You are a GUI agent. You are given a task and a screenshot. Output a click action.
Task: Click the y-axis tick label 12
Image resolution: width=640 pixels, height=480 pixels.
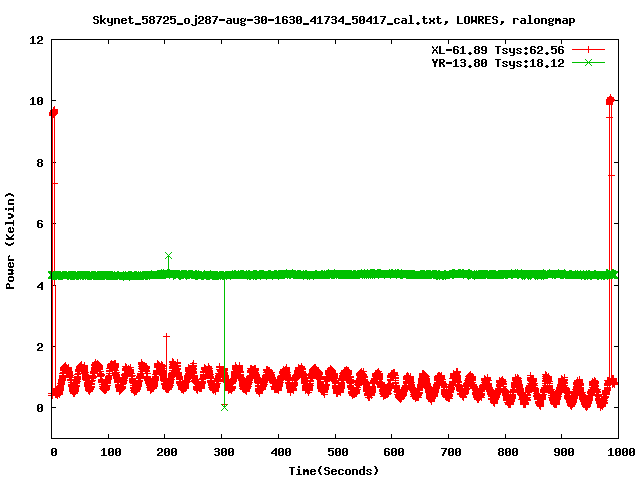point(36,40)
